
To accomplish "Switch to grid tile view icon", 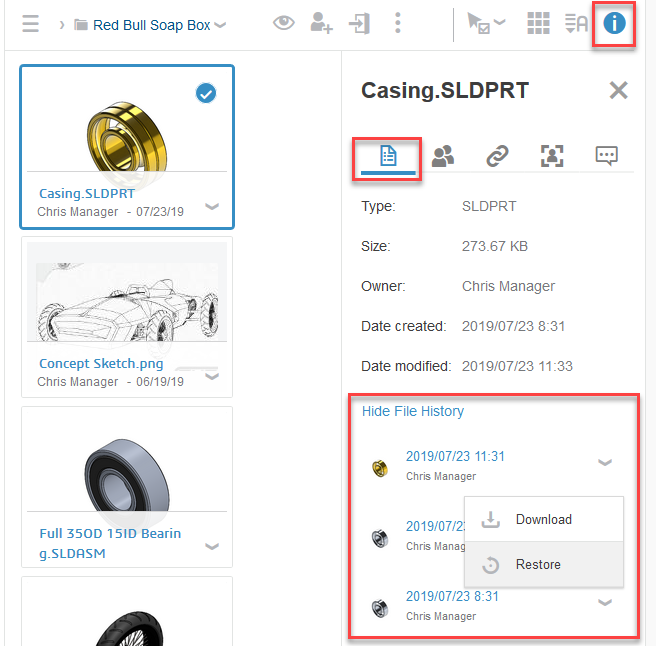I will (538, 24).
